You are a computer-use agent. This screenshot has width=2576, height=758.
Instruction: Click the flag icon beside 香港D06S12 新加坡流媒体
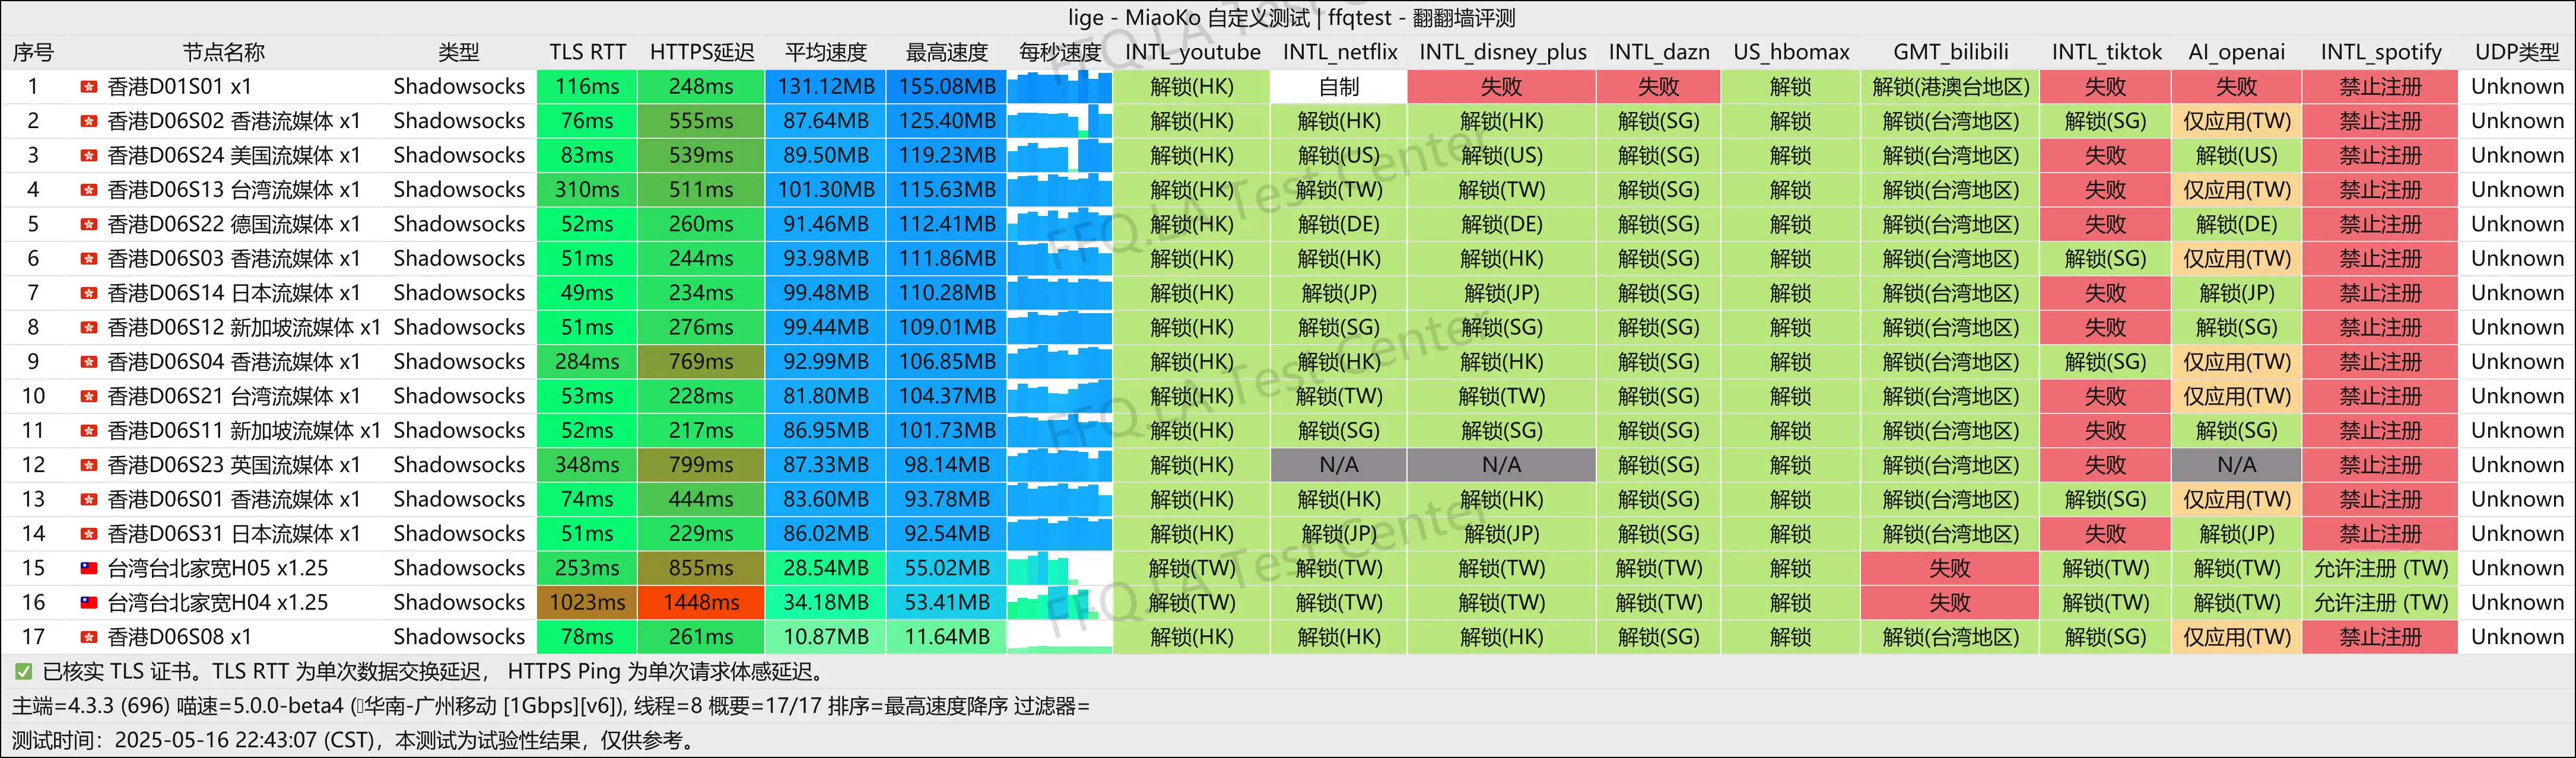(89, 328)
